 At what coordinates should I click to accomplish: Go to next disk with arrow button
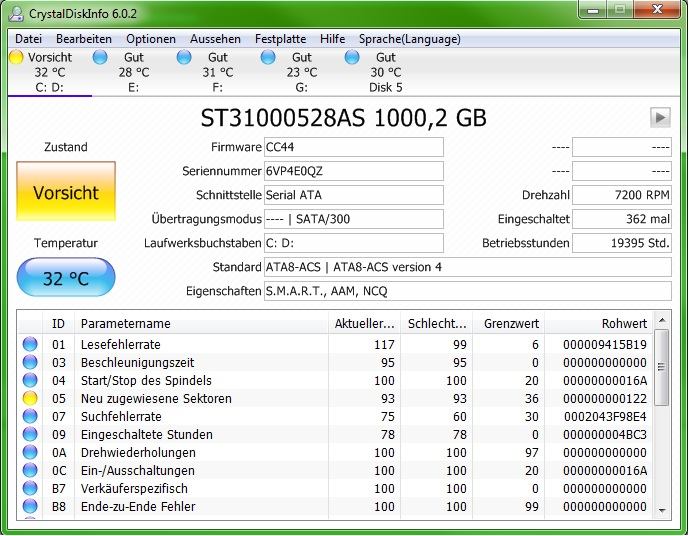point(660,117)
